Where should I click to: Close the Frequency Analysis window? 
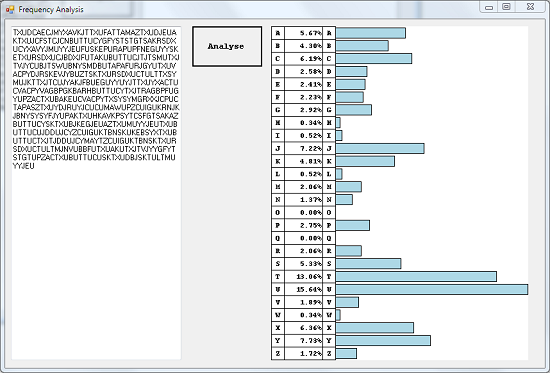pos(530,7)
